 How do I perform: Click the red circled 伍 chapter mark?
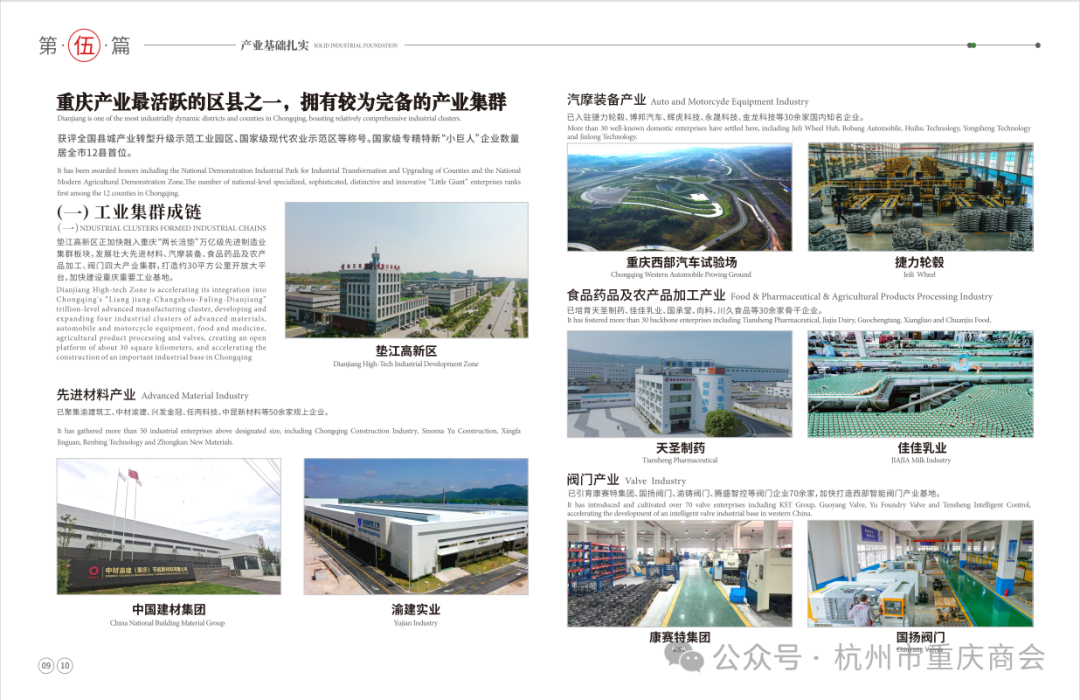pos(85,45)
